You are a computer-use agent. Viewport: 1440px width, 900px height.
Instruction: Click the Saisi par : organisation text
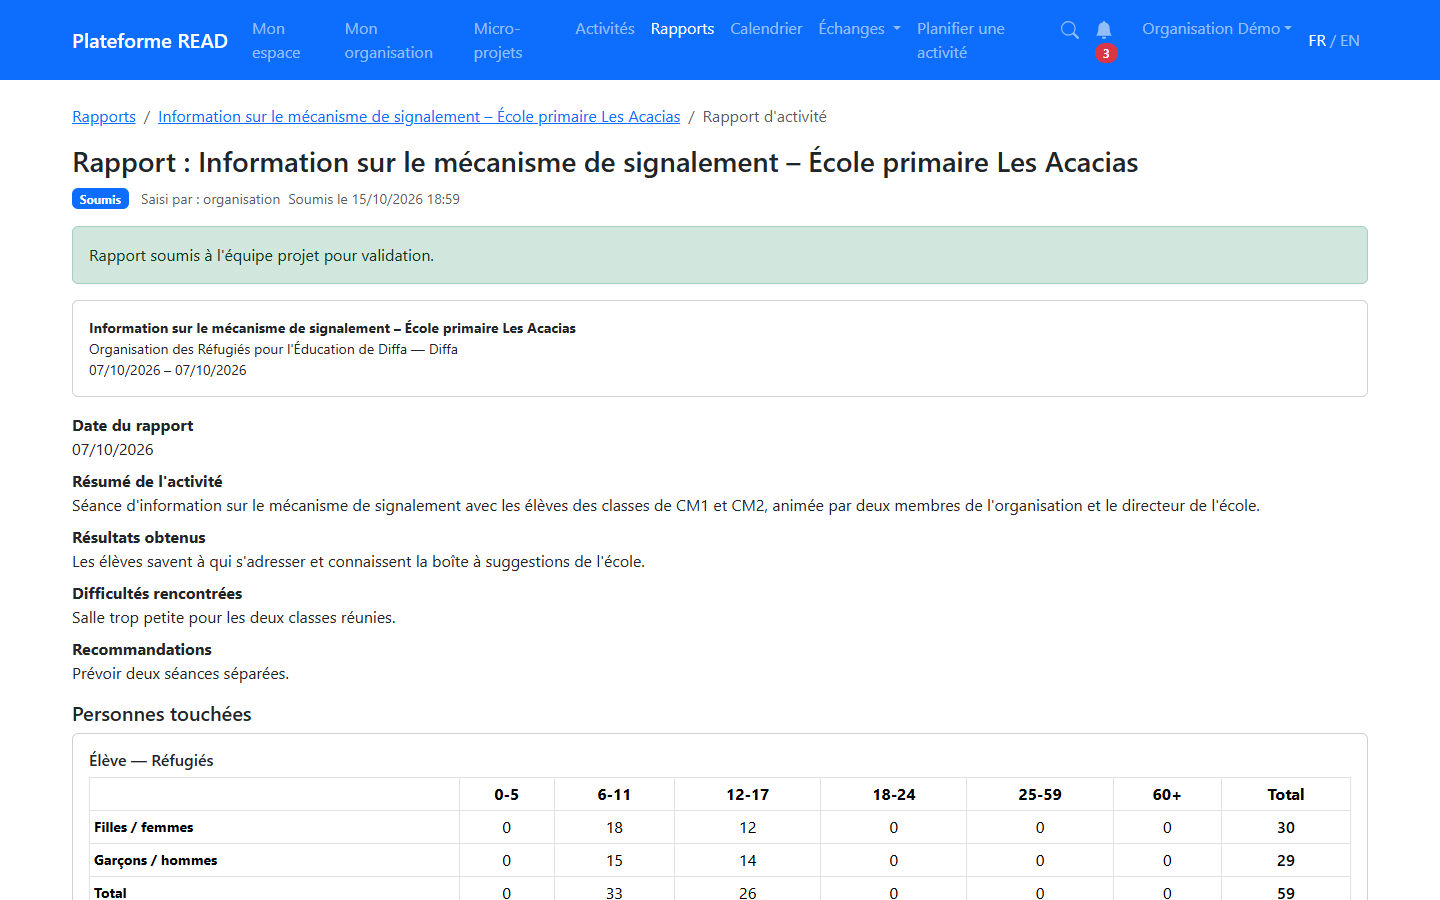pyautogui.click(x=210, y=199)
